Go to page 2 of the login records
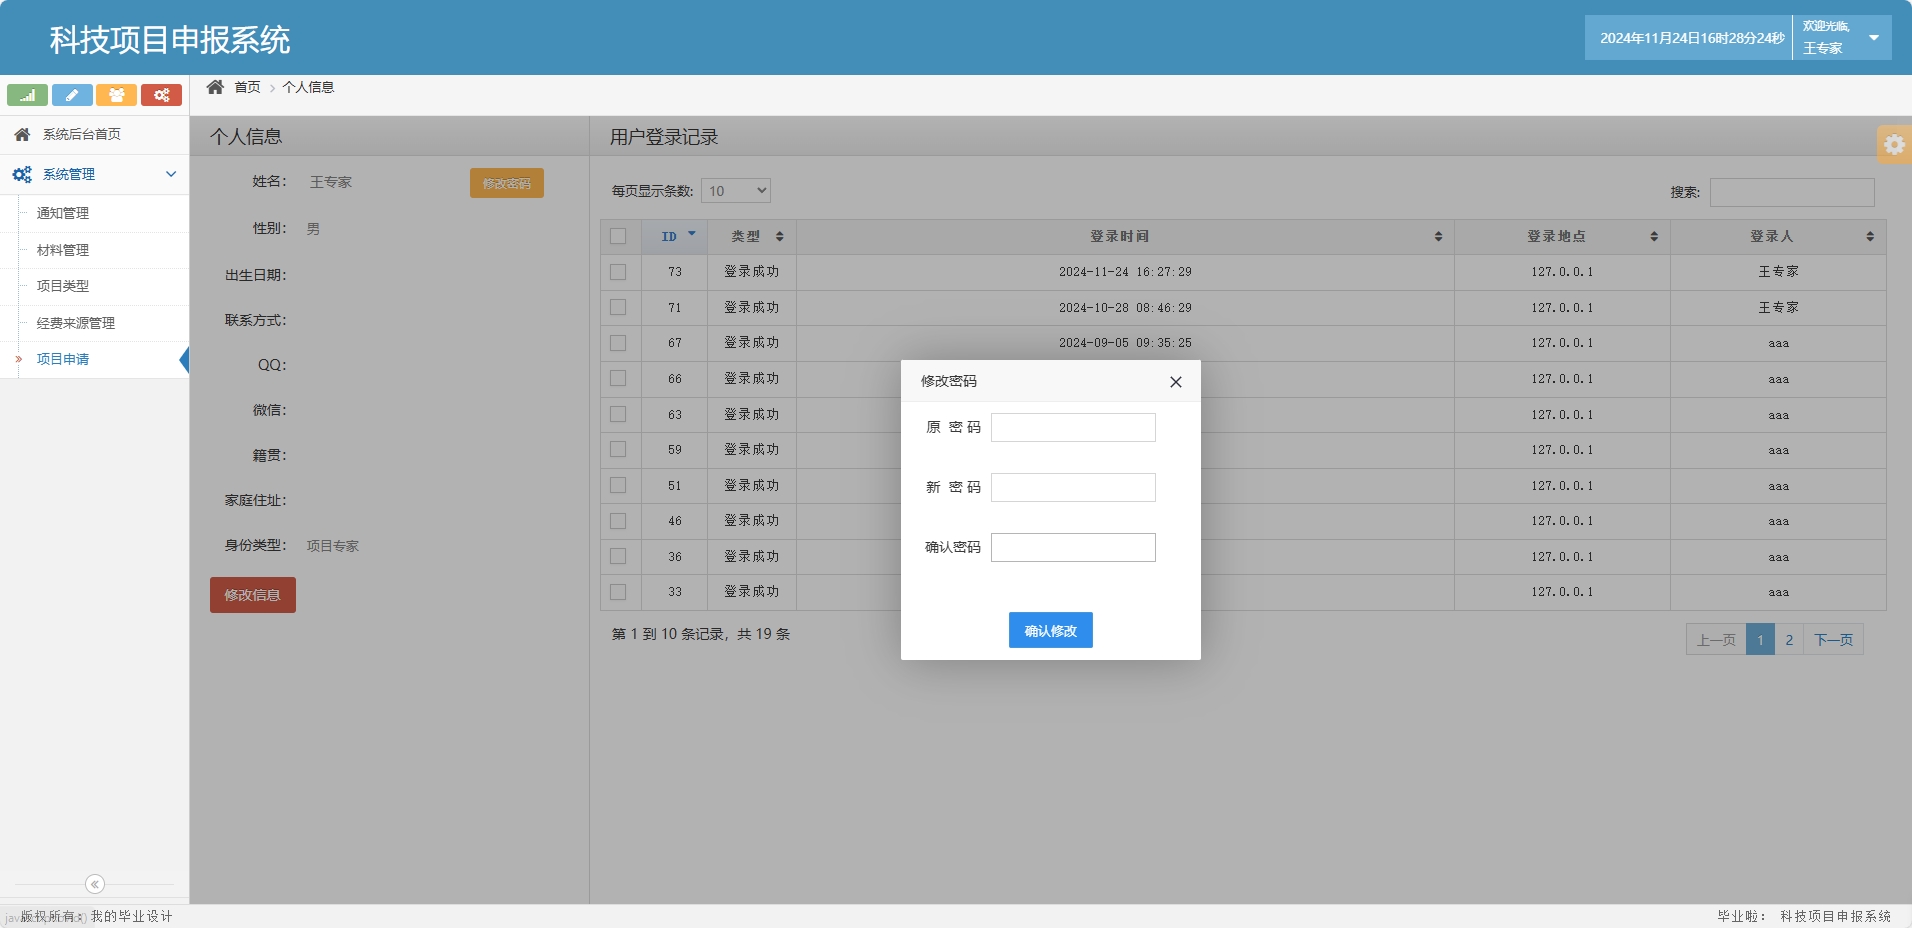 tap(1787, 639)
